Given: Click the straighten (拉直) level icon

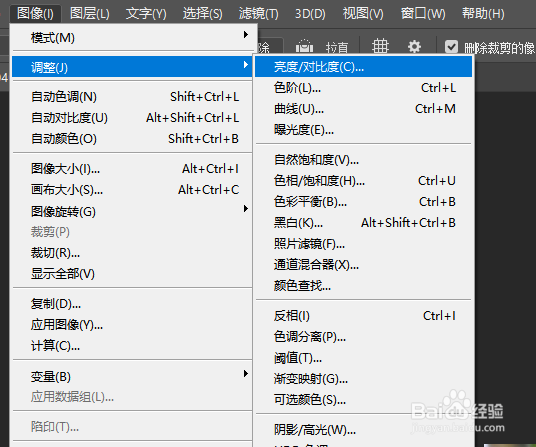Looking at the screenshot, I should pos(304,46).
